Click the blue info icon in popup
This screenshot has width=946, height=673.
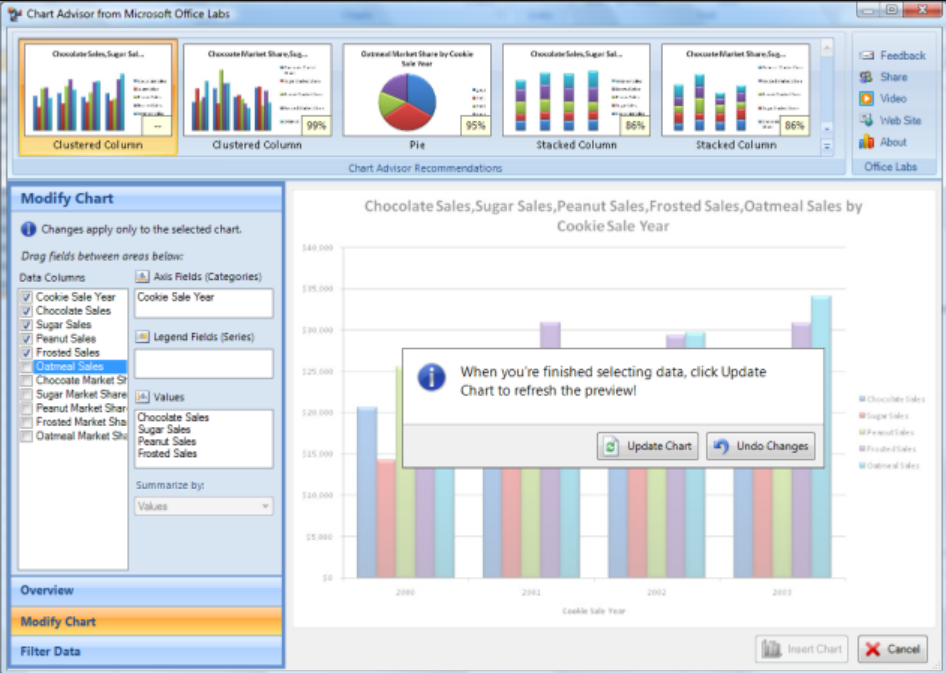(431, 377)
